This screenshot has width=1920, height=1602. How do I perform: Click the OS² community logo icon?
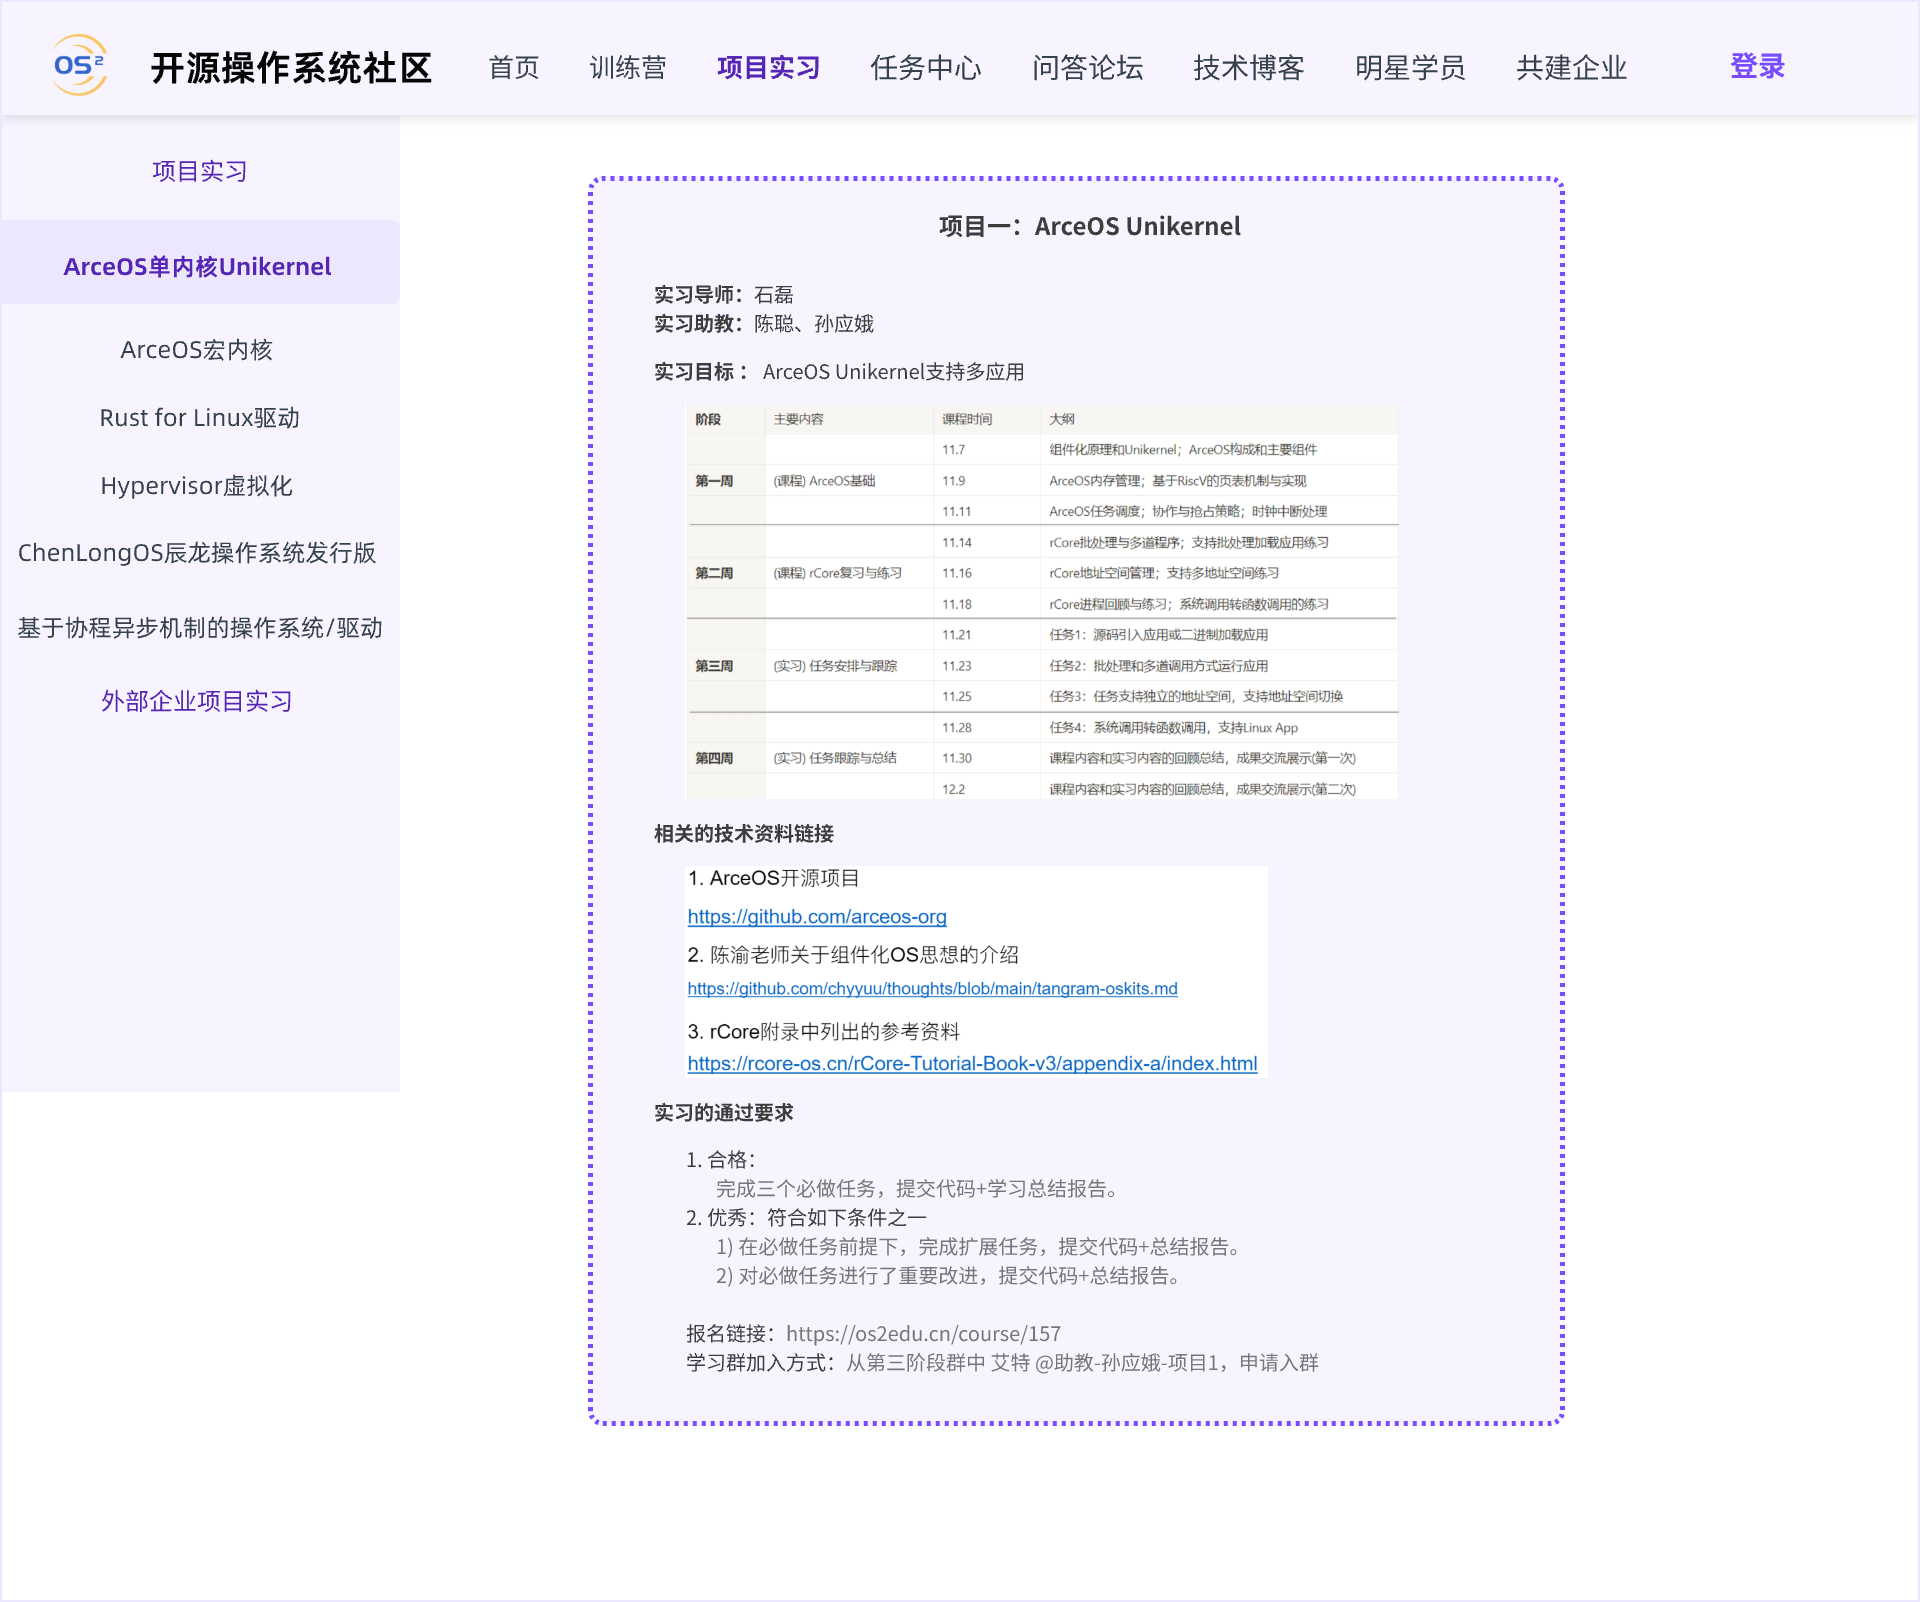79,65
